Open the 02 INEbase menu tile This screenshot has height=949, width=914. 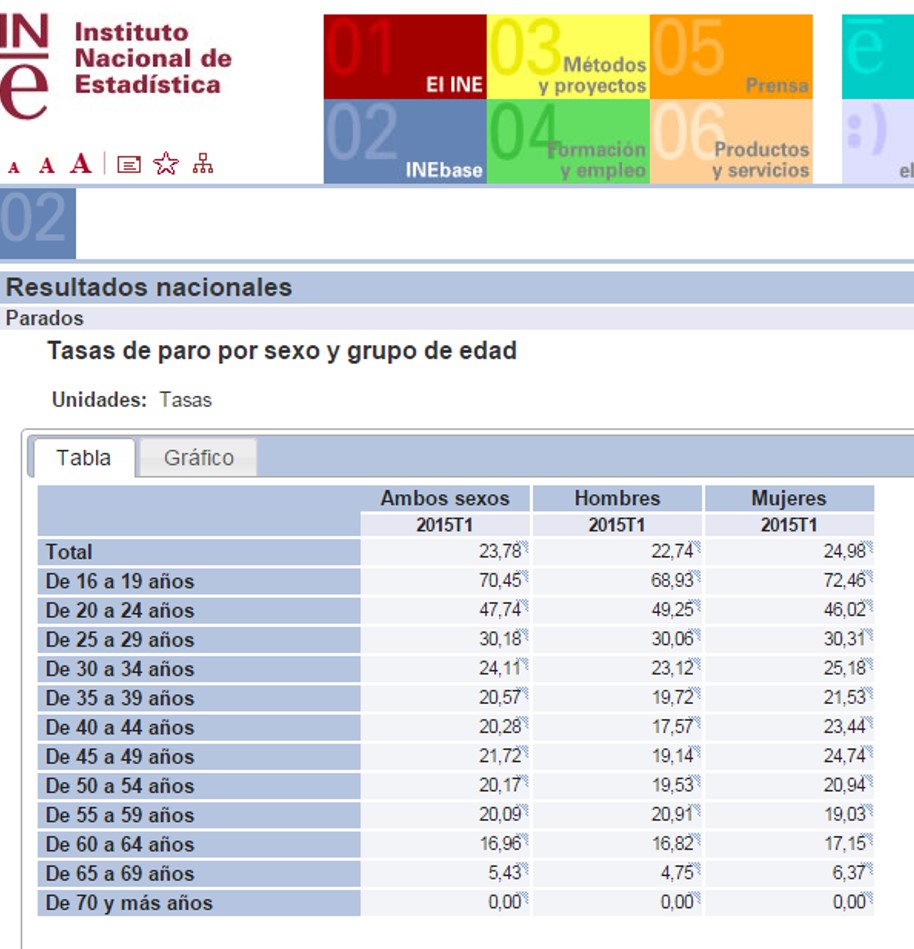pos(405,142)
